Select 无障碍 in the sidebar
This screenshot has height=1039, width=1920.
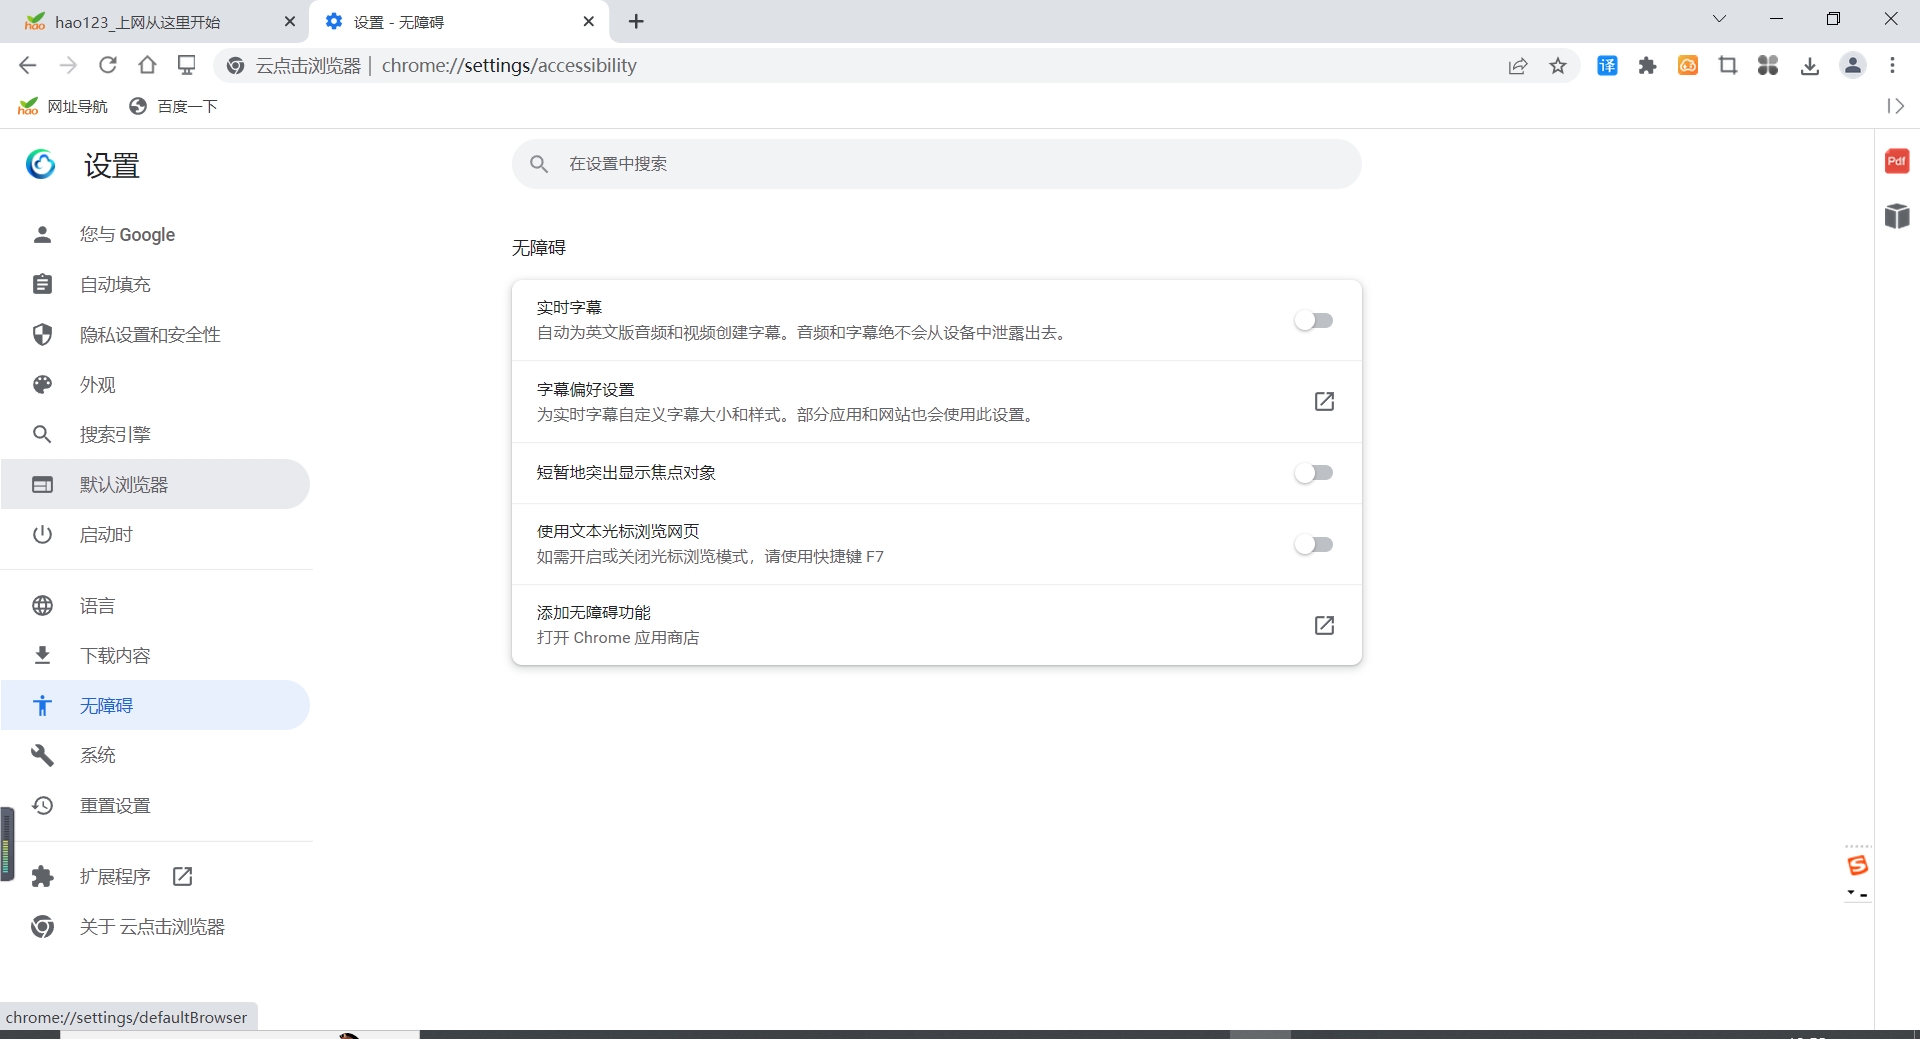point(155,705)
